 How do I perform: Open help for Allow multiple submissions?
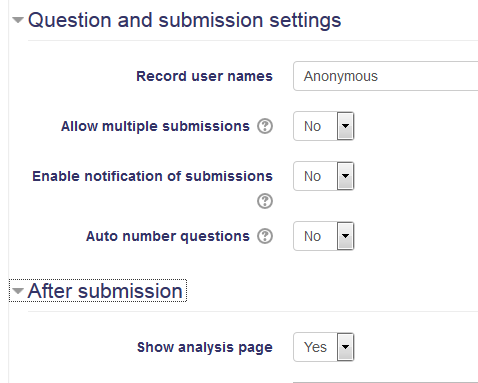pyautogui.click(x=265, y=126)
